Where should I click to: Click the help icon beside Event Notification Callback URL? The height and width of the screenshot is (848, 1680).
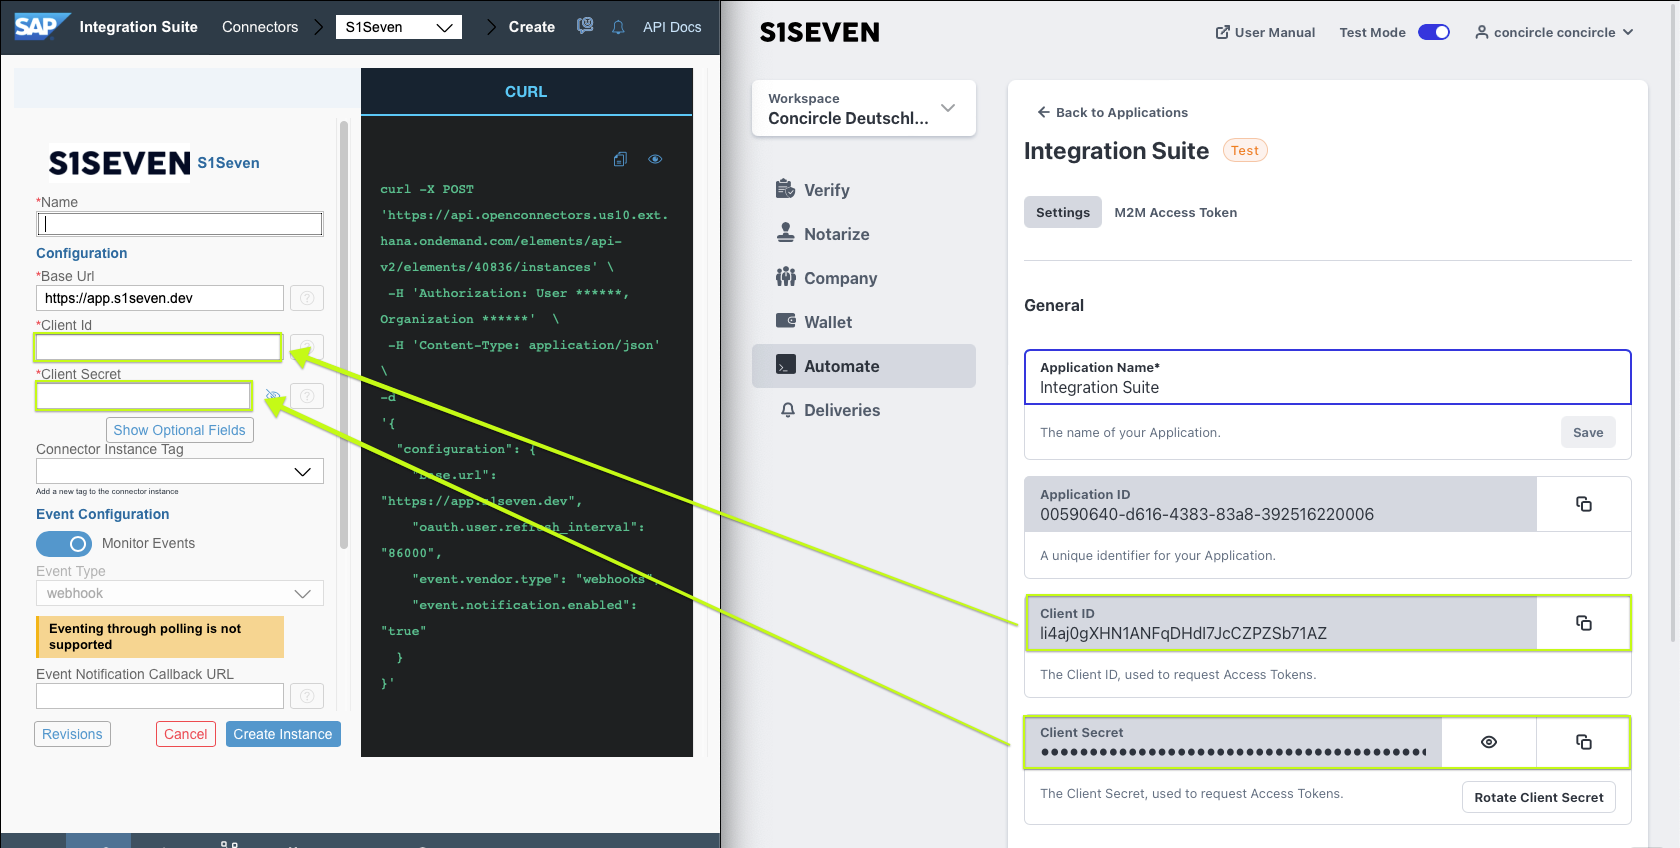307,696
